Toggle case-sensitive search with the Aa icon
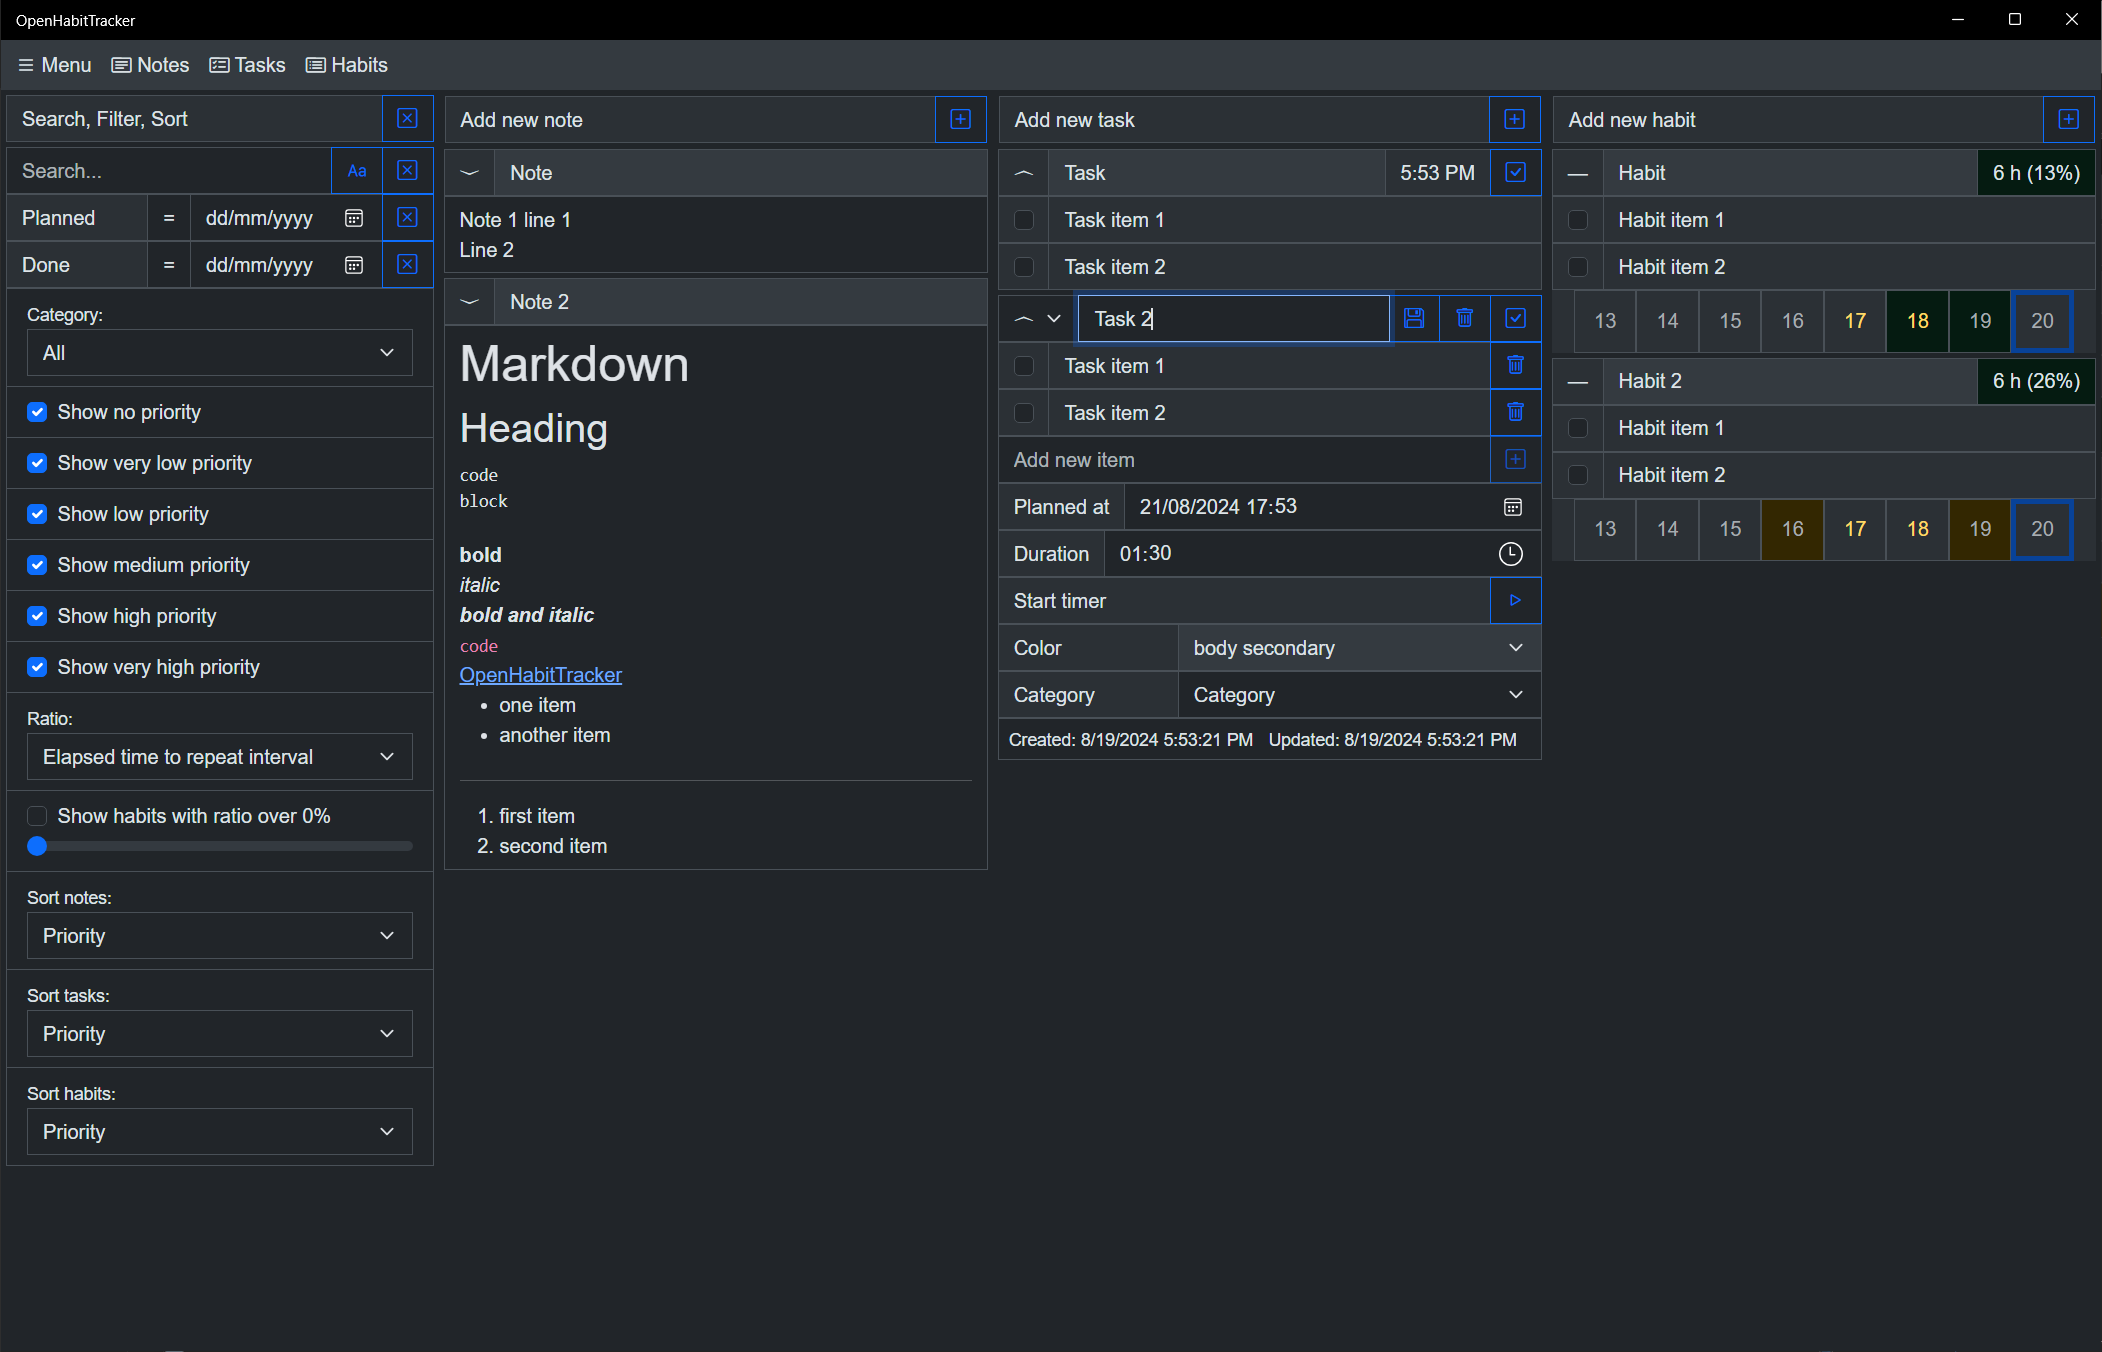This screenshot has height=1352, width=2102. click(x=357, y=171)
